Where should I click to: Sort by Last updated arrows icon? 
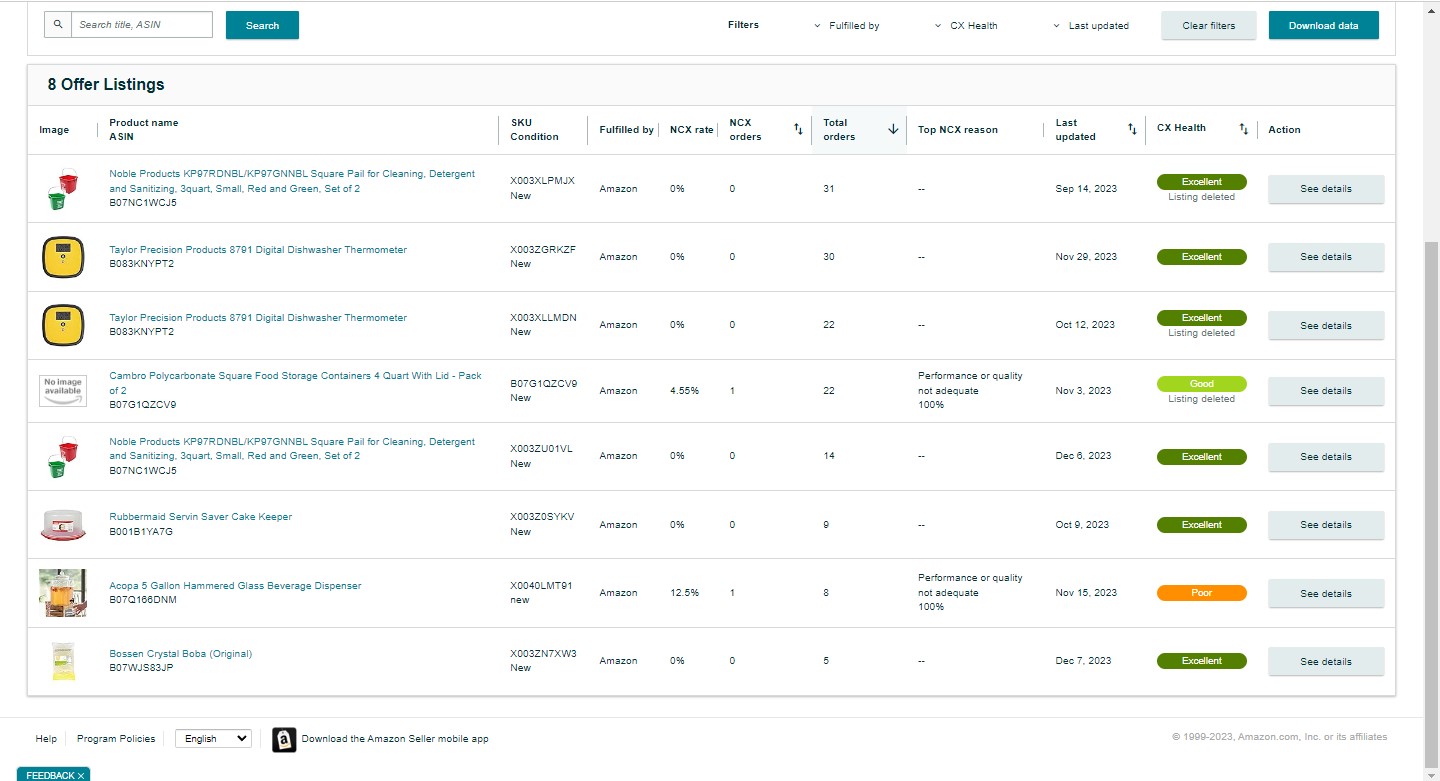(1132, 129)
